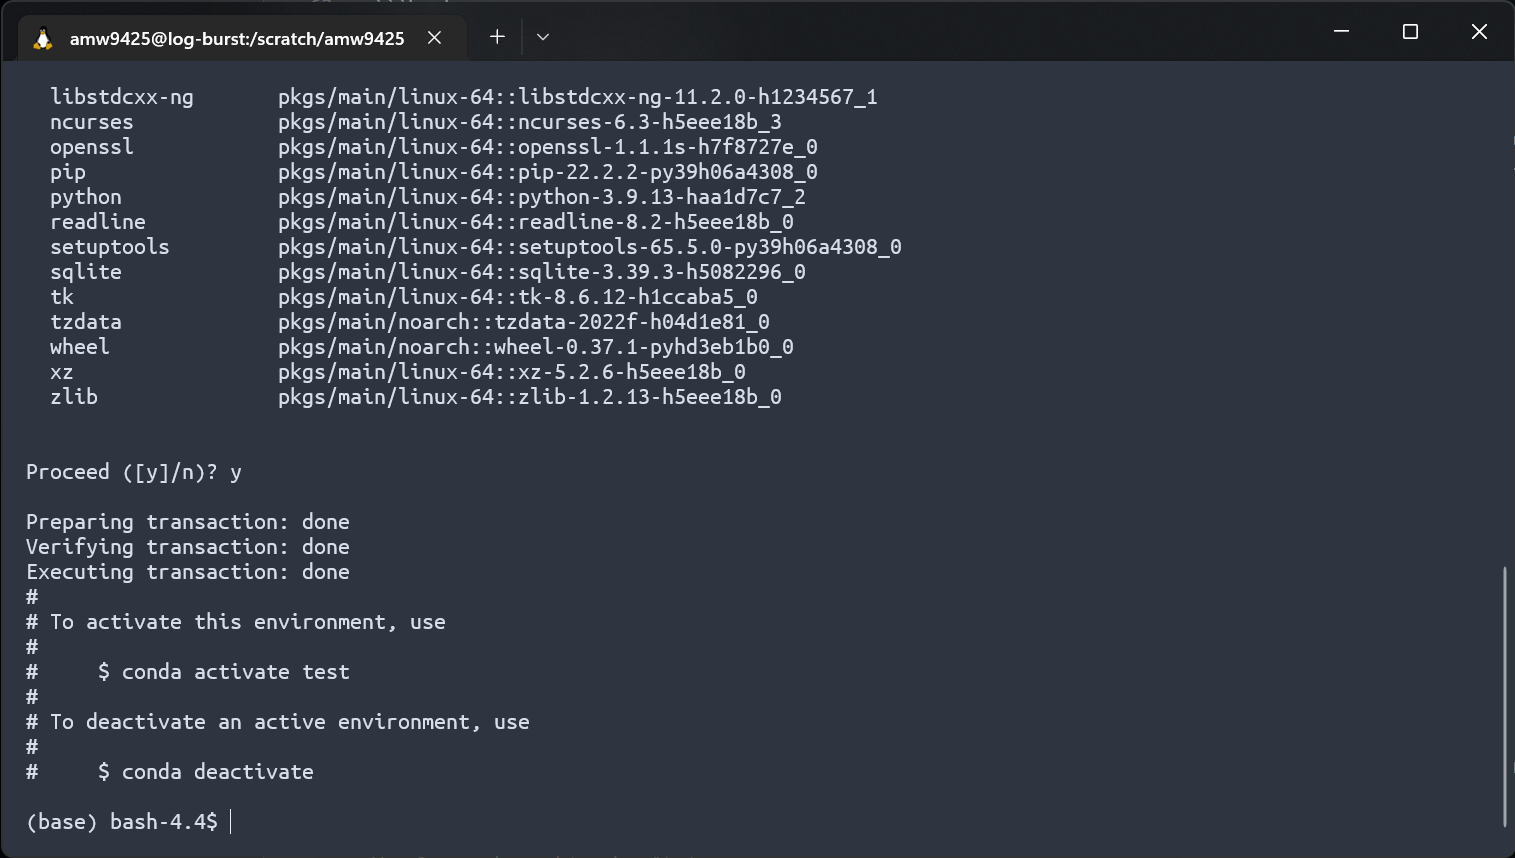Click the tk-8.6.12-h1ccaba5_0 path
1515x858 pixels.
(x=518, y=297)
